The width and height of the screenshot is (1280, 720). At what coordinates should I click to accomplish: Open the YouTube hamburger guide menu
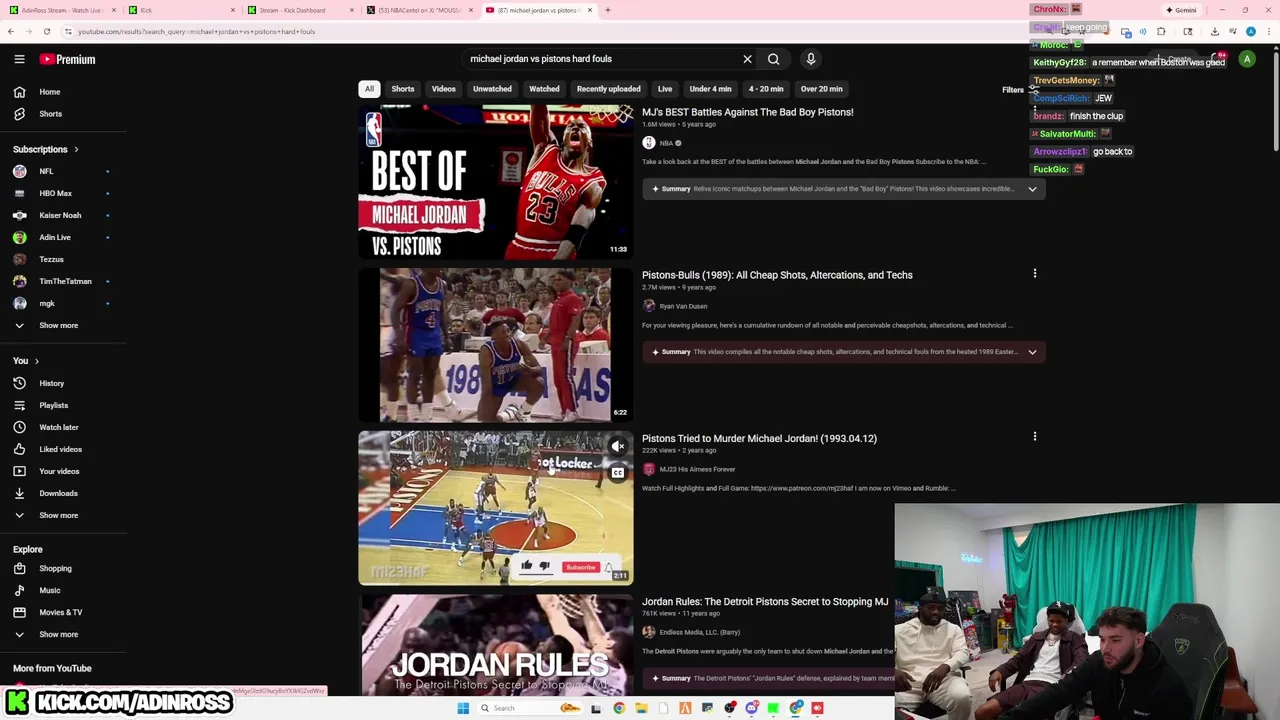point(19,59)
